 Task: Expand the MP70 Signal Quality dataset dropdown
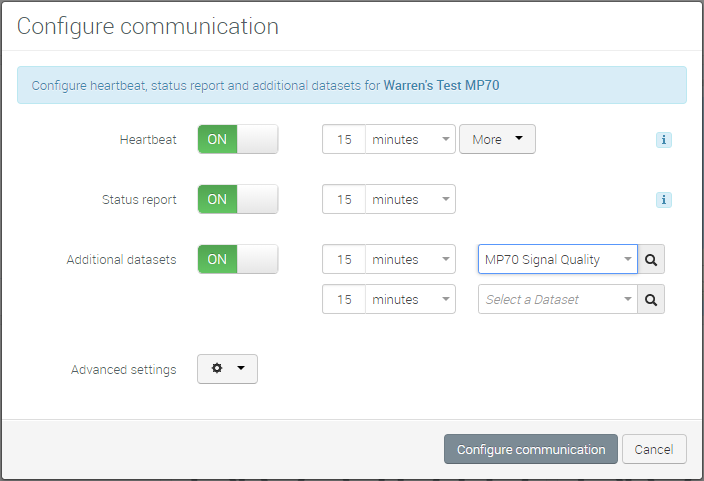point(557,259)
